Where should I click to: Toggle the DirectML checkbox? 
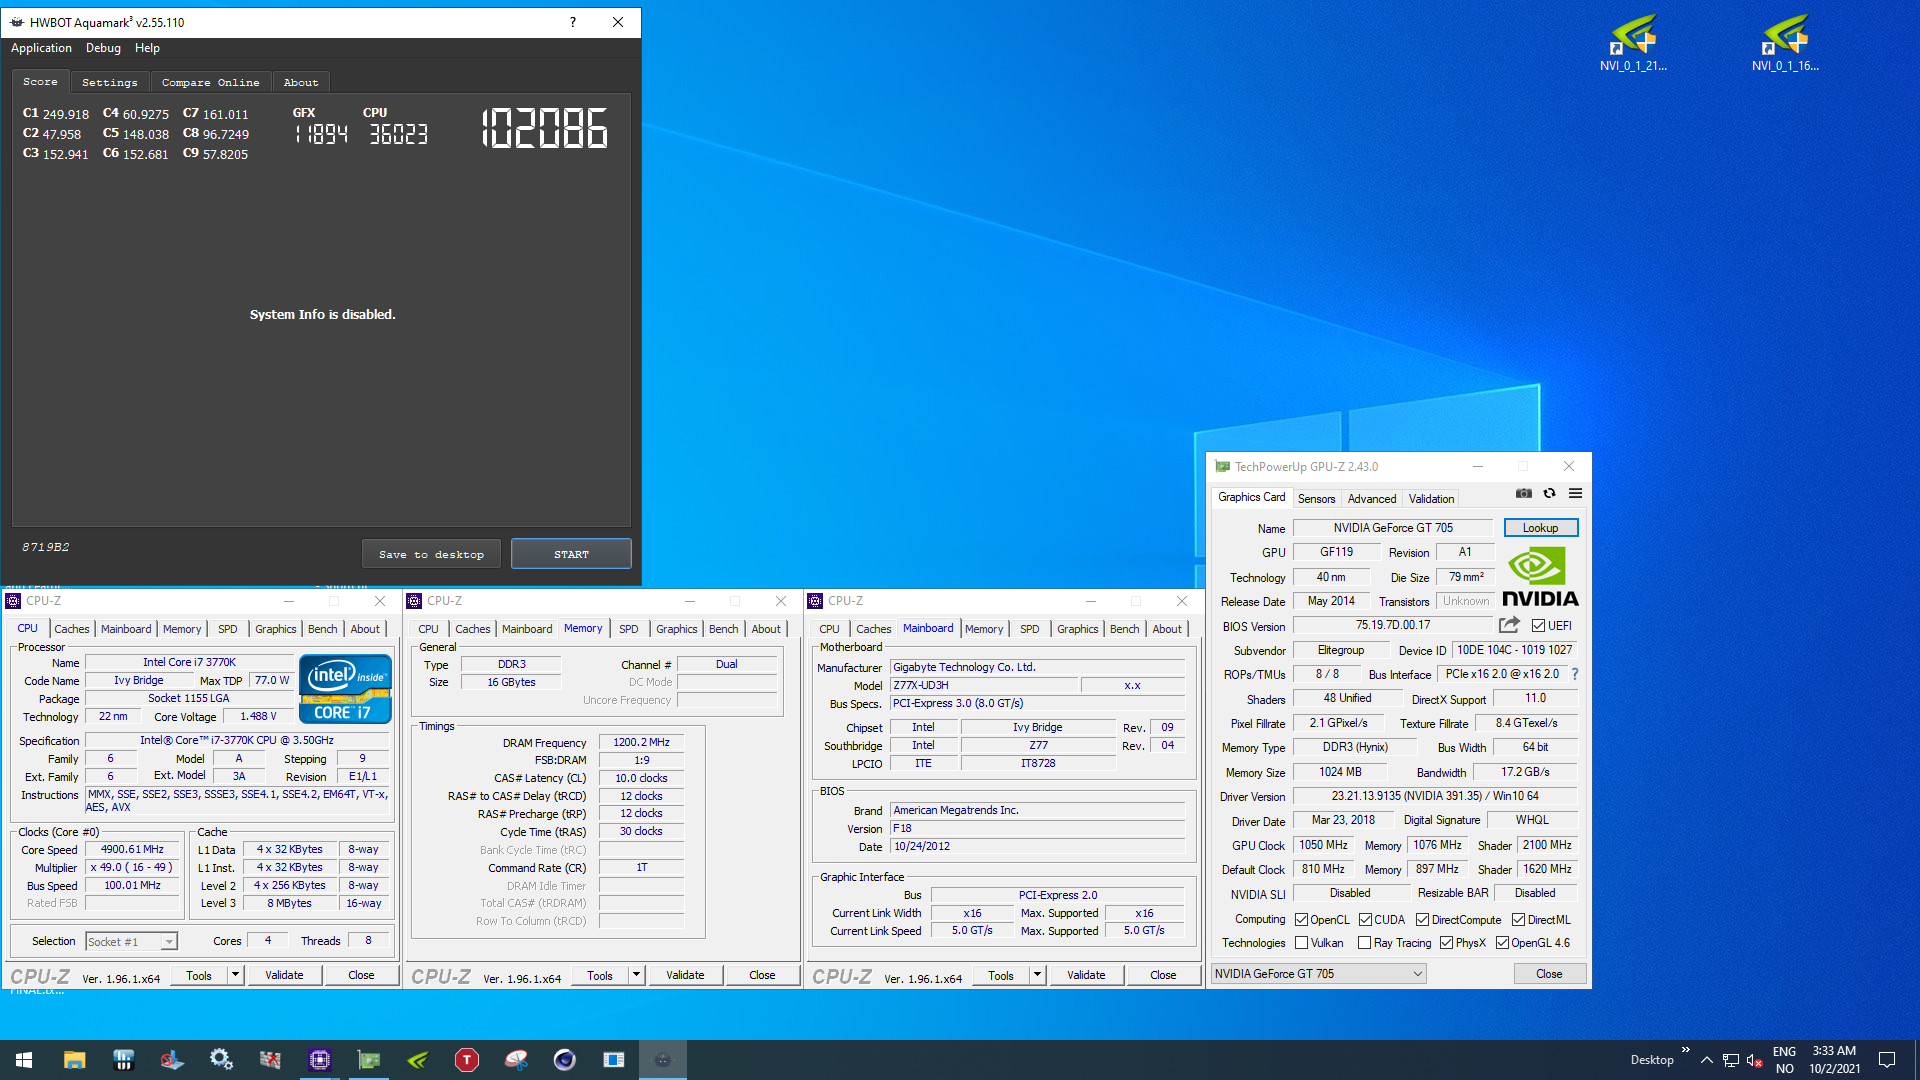click(x=1518, y=920)
